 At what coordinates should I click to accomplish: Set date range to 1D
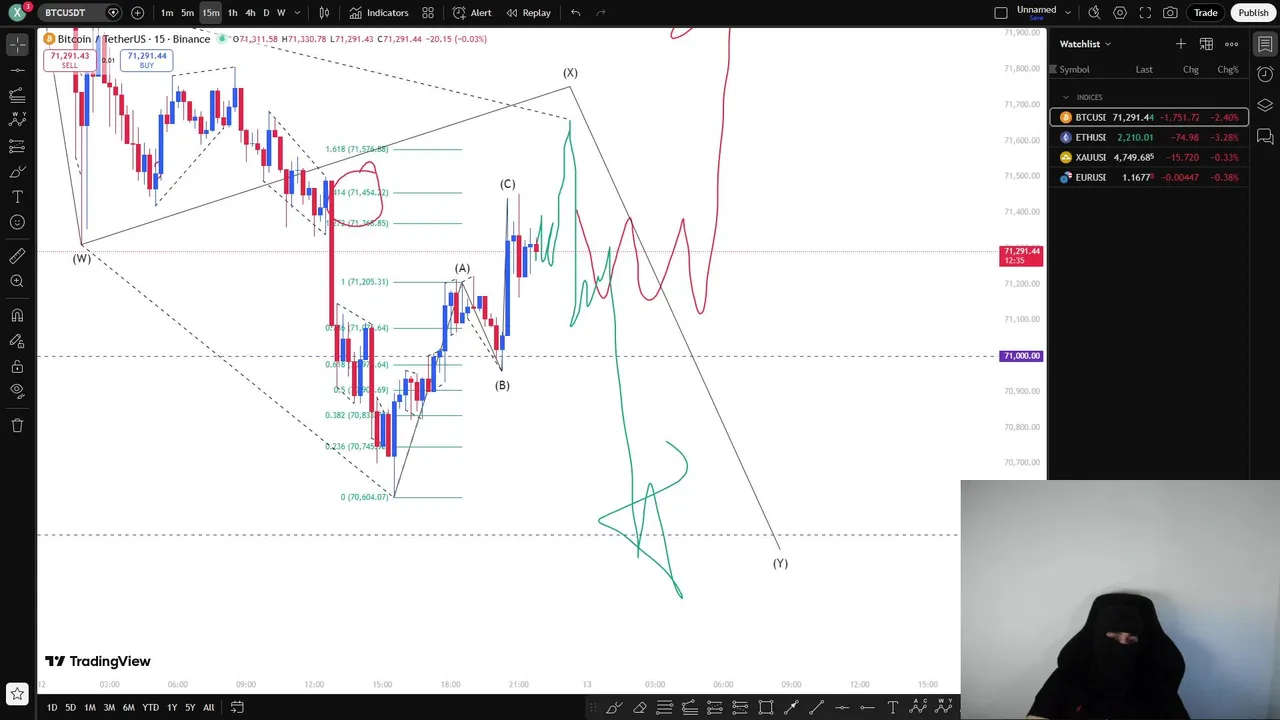pyautogui.click(x=52, y=708)
